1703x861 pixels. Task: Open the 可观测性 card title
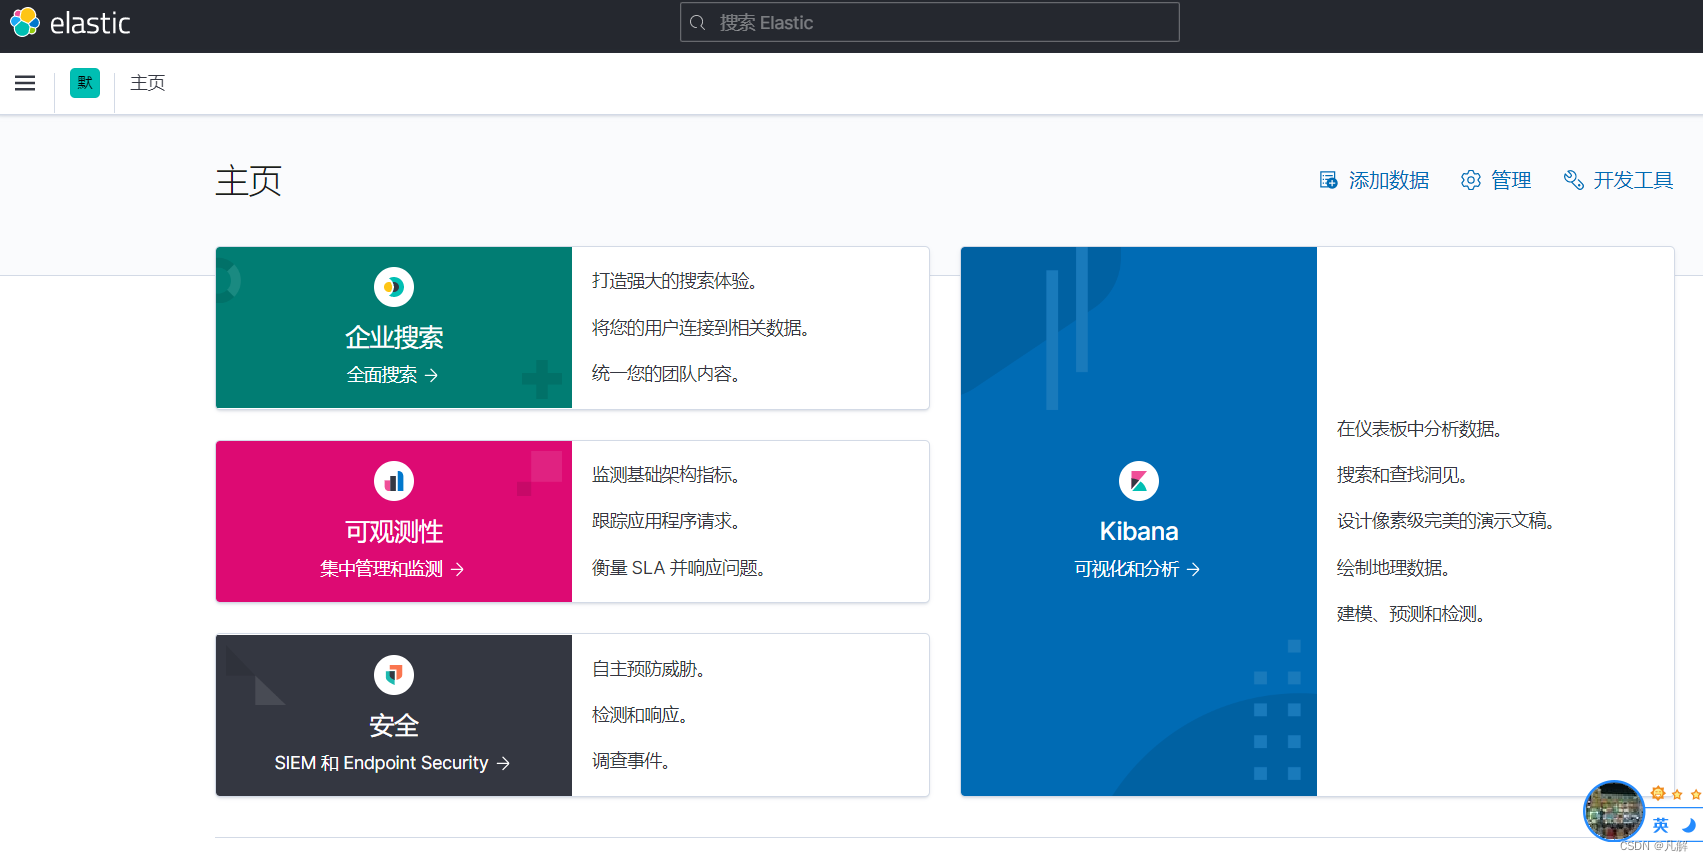pos(394,531)
